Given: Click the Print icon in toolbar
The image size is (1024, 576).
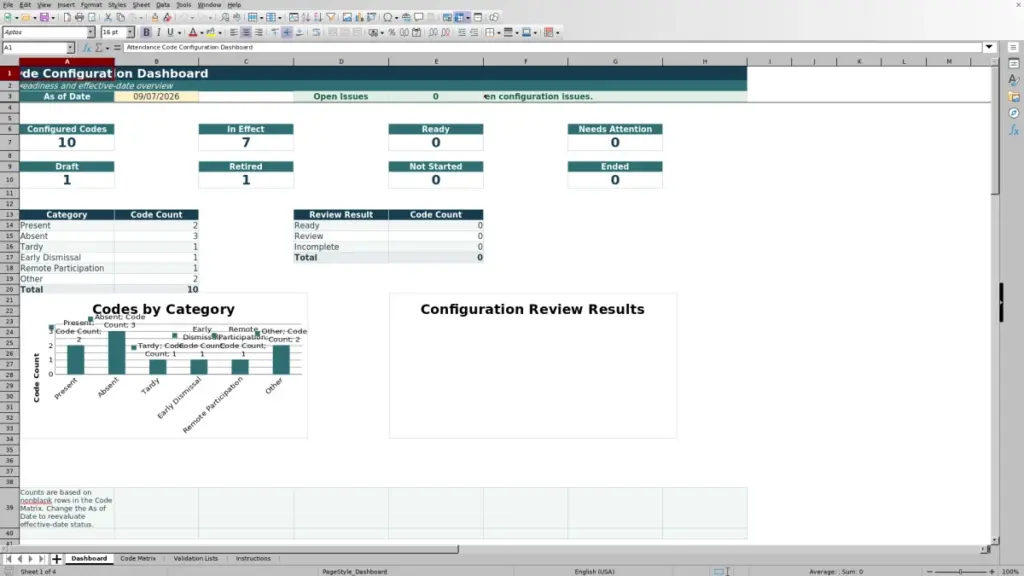Looking at the screenshot, I should point(79,17).
